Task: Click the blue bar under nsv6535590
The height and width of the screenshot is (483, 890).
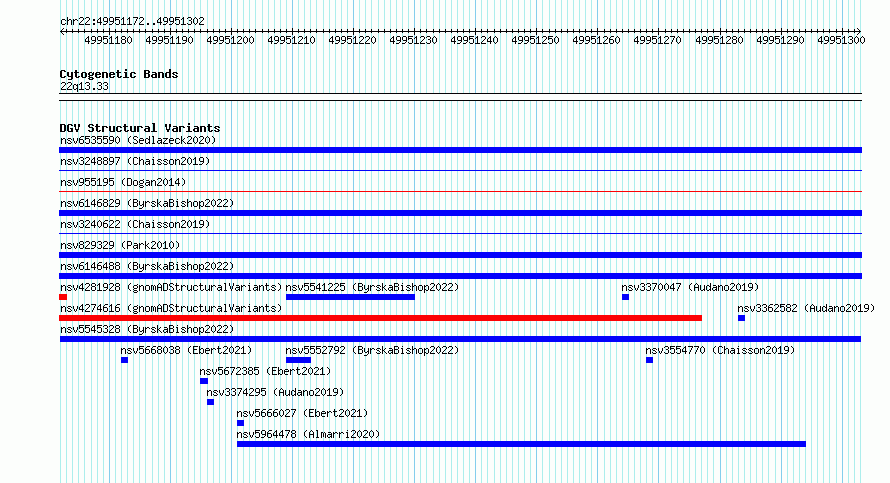Action: (x=460, y=150)
